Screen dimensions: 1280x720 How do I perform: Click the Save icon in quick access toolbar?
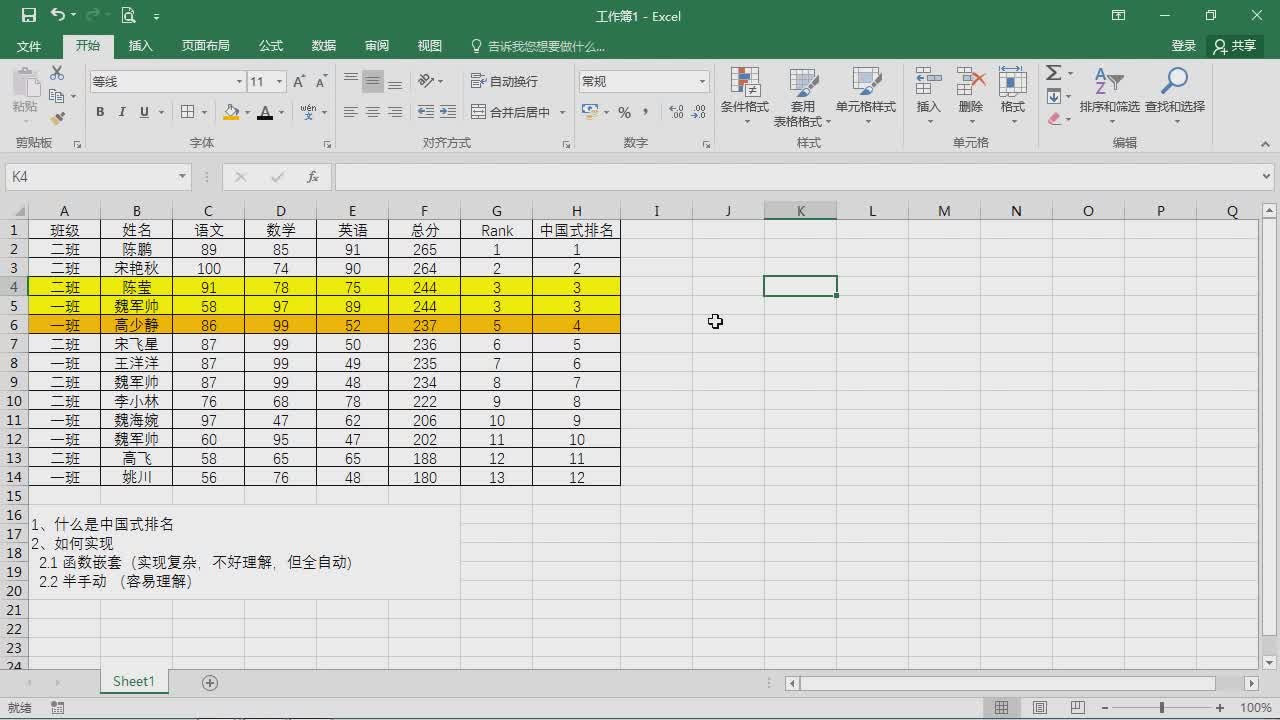(28, 15)
